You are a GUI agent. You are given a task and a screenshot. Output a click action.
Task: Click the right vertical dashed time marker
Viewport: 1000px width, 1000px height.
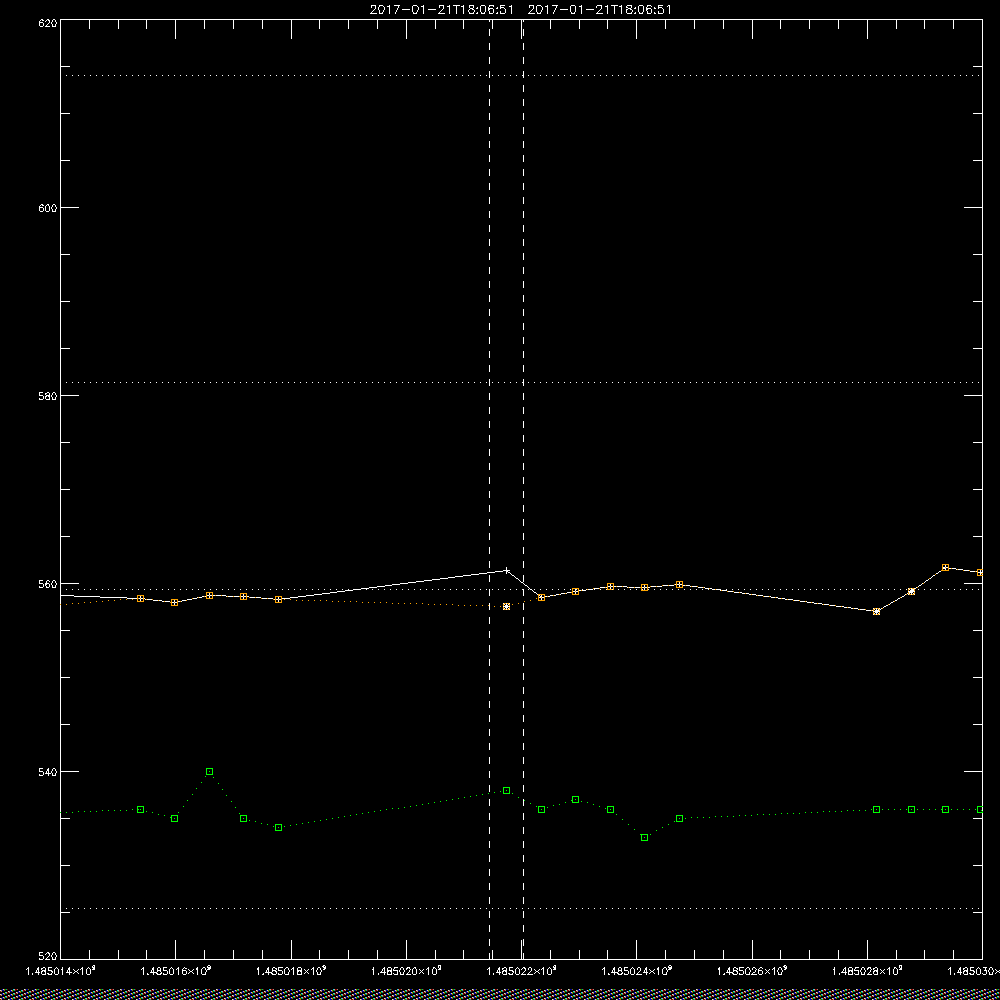coord(524,488)
